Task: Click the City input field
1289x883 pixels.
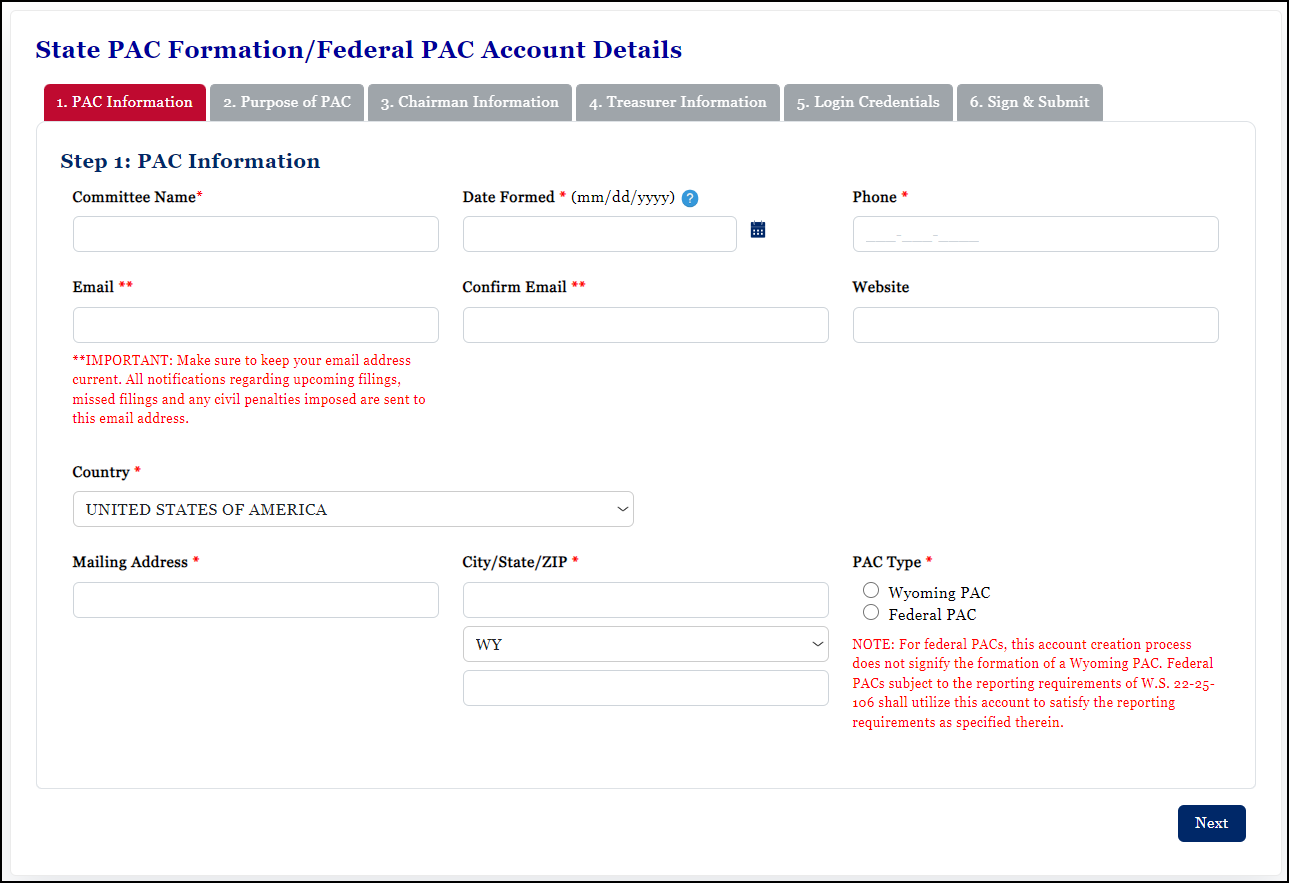Action: click(x=645, y=599)
